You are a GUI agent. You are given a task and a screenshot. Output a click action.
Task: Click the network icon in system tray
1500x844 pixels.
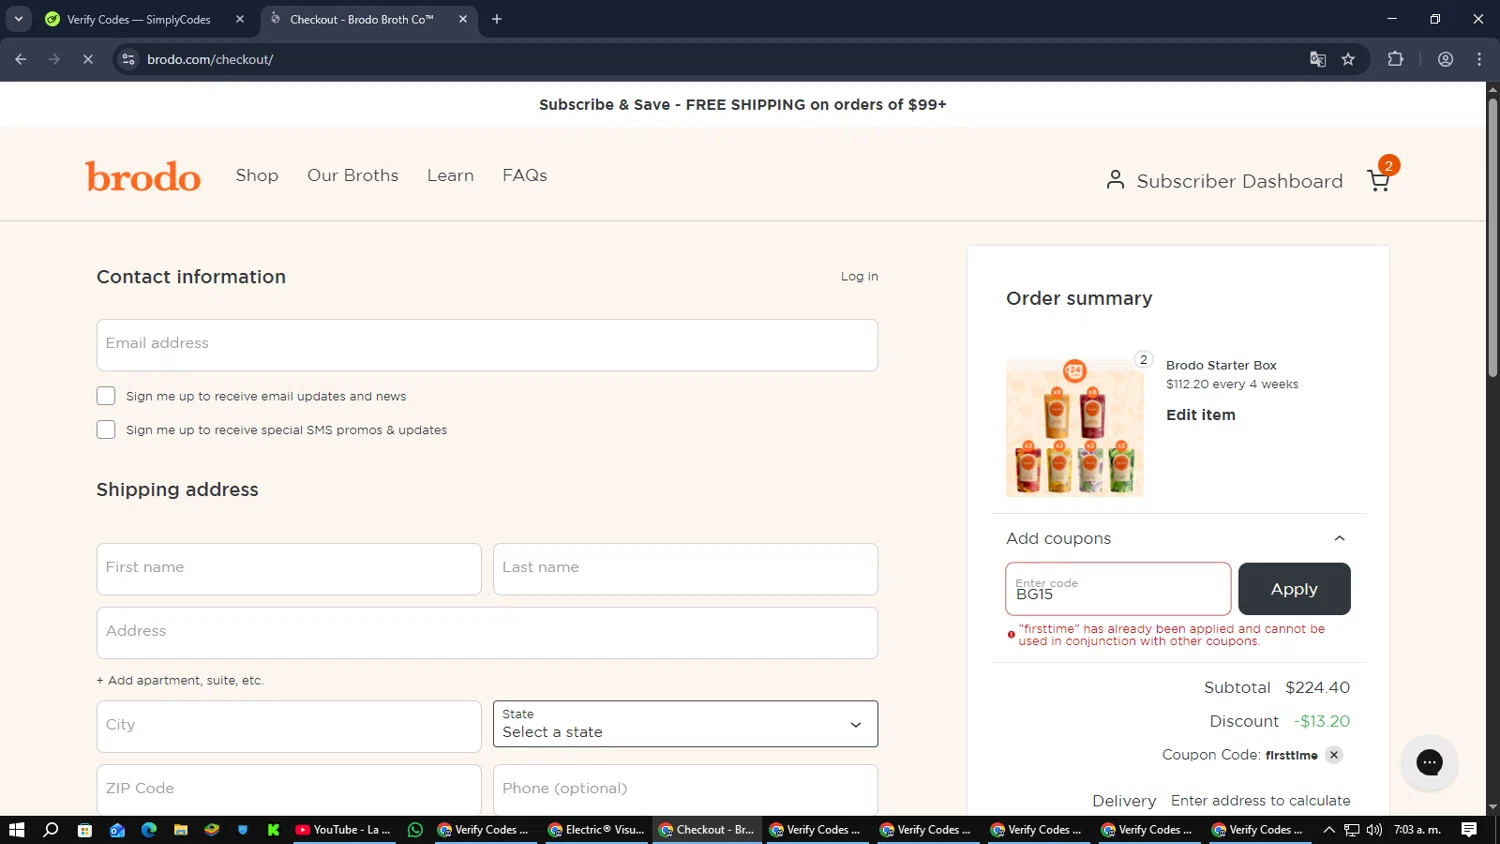click(x=1351, y=830)
